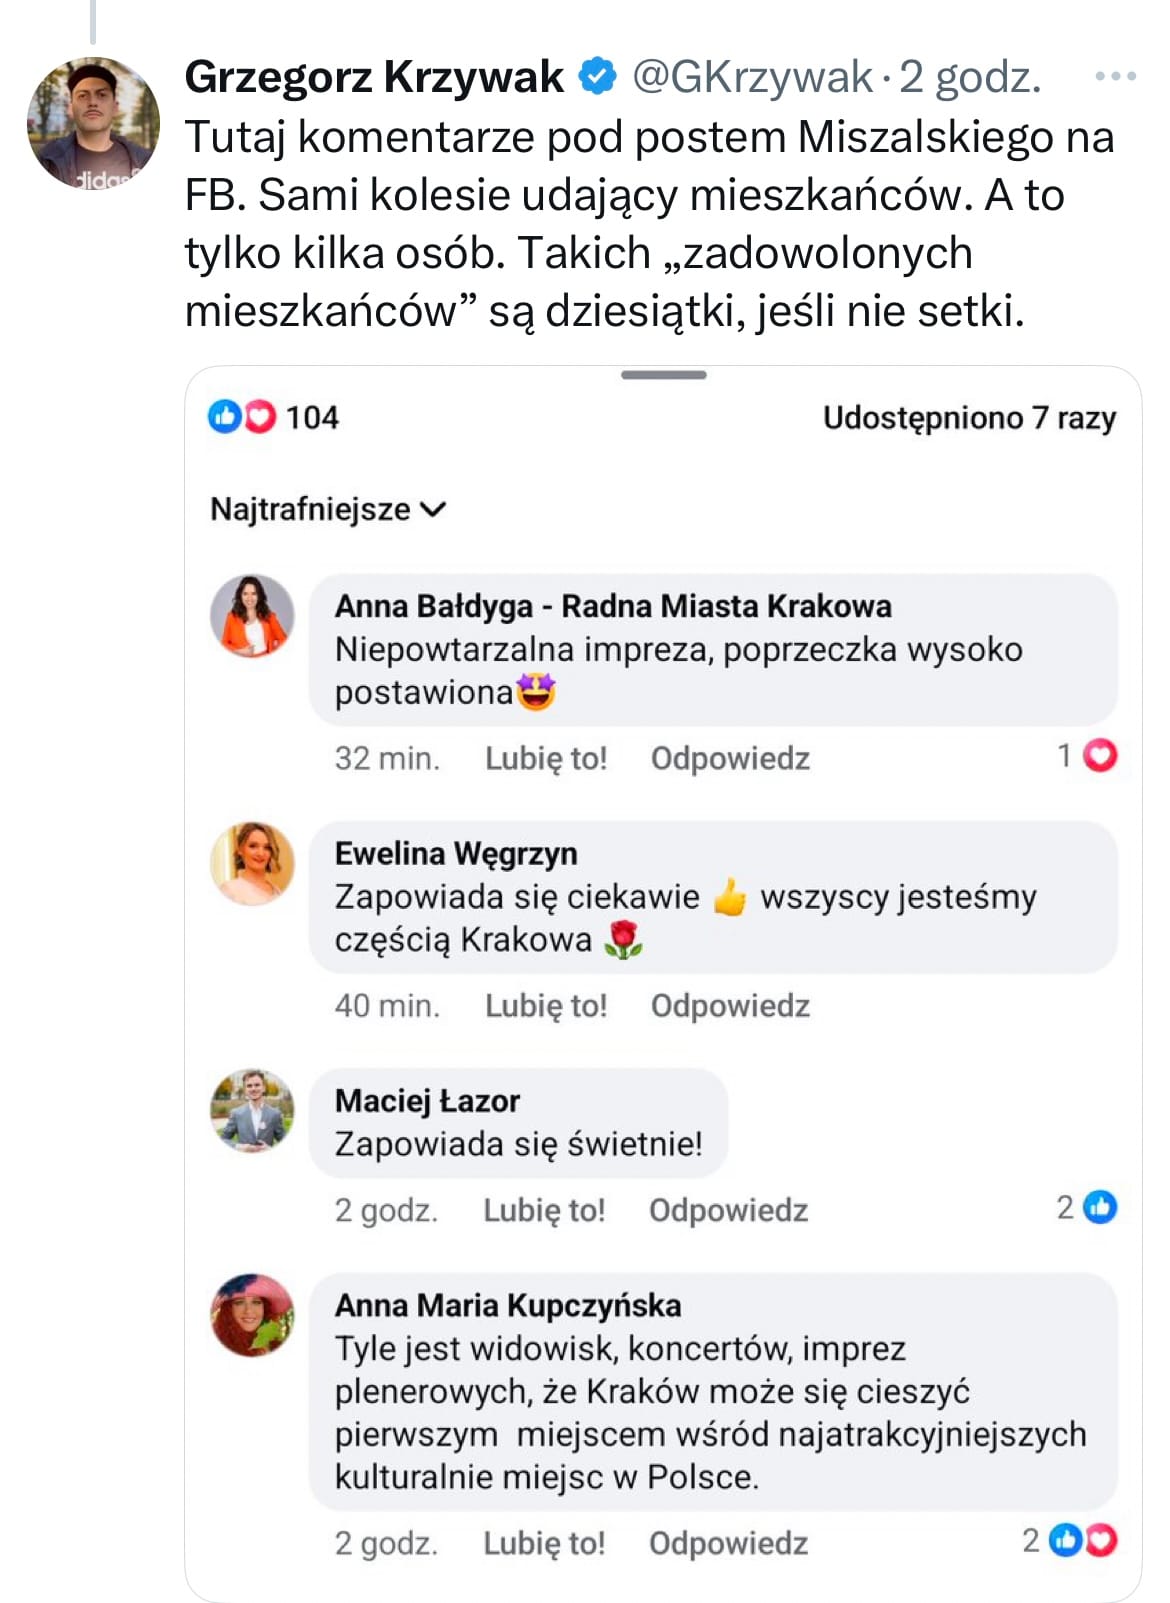This screenshot has height=1603, width=1170.
Task: Click the heart reaction on Anna Bałdyga's comment
Action: 1101,756
